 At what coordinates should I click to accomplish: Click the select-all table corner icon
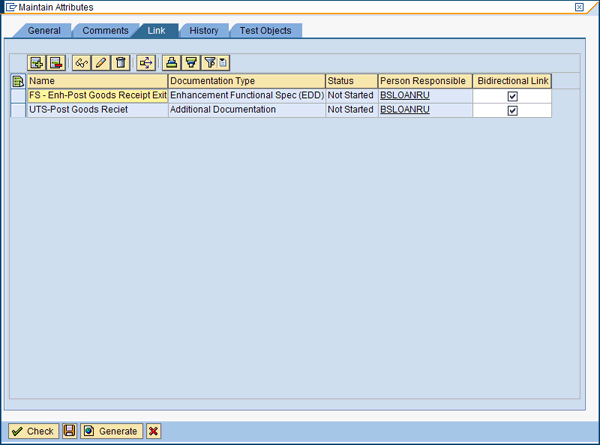pyautogui.click(x=18, y=81)
